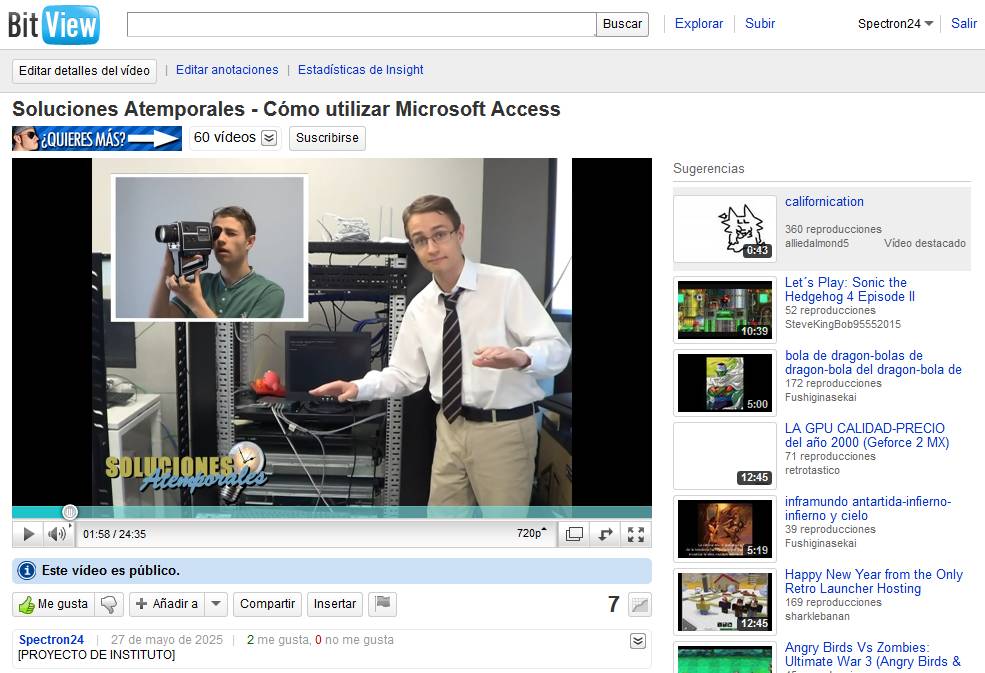Open the Subir upload link
This screenshot has height=673, width=985.
(759, 24)
